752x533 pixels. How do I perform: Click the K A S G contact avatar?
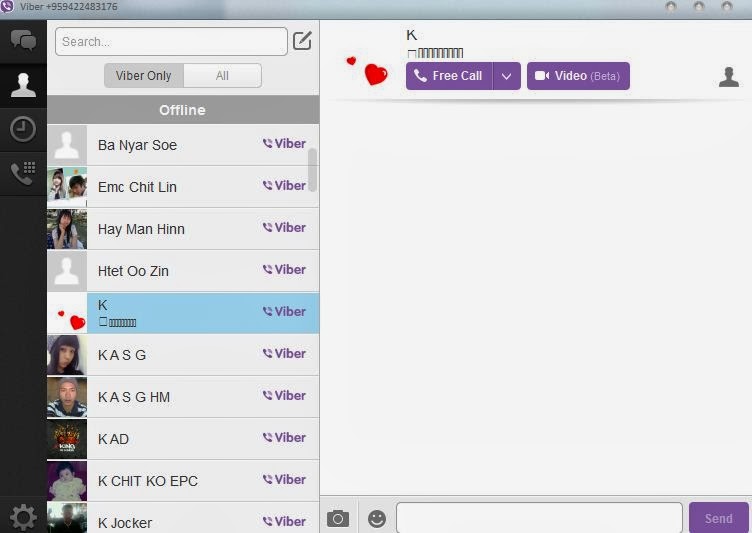[67, 355]
